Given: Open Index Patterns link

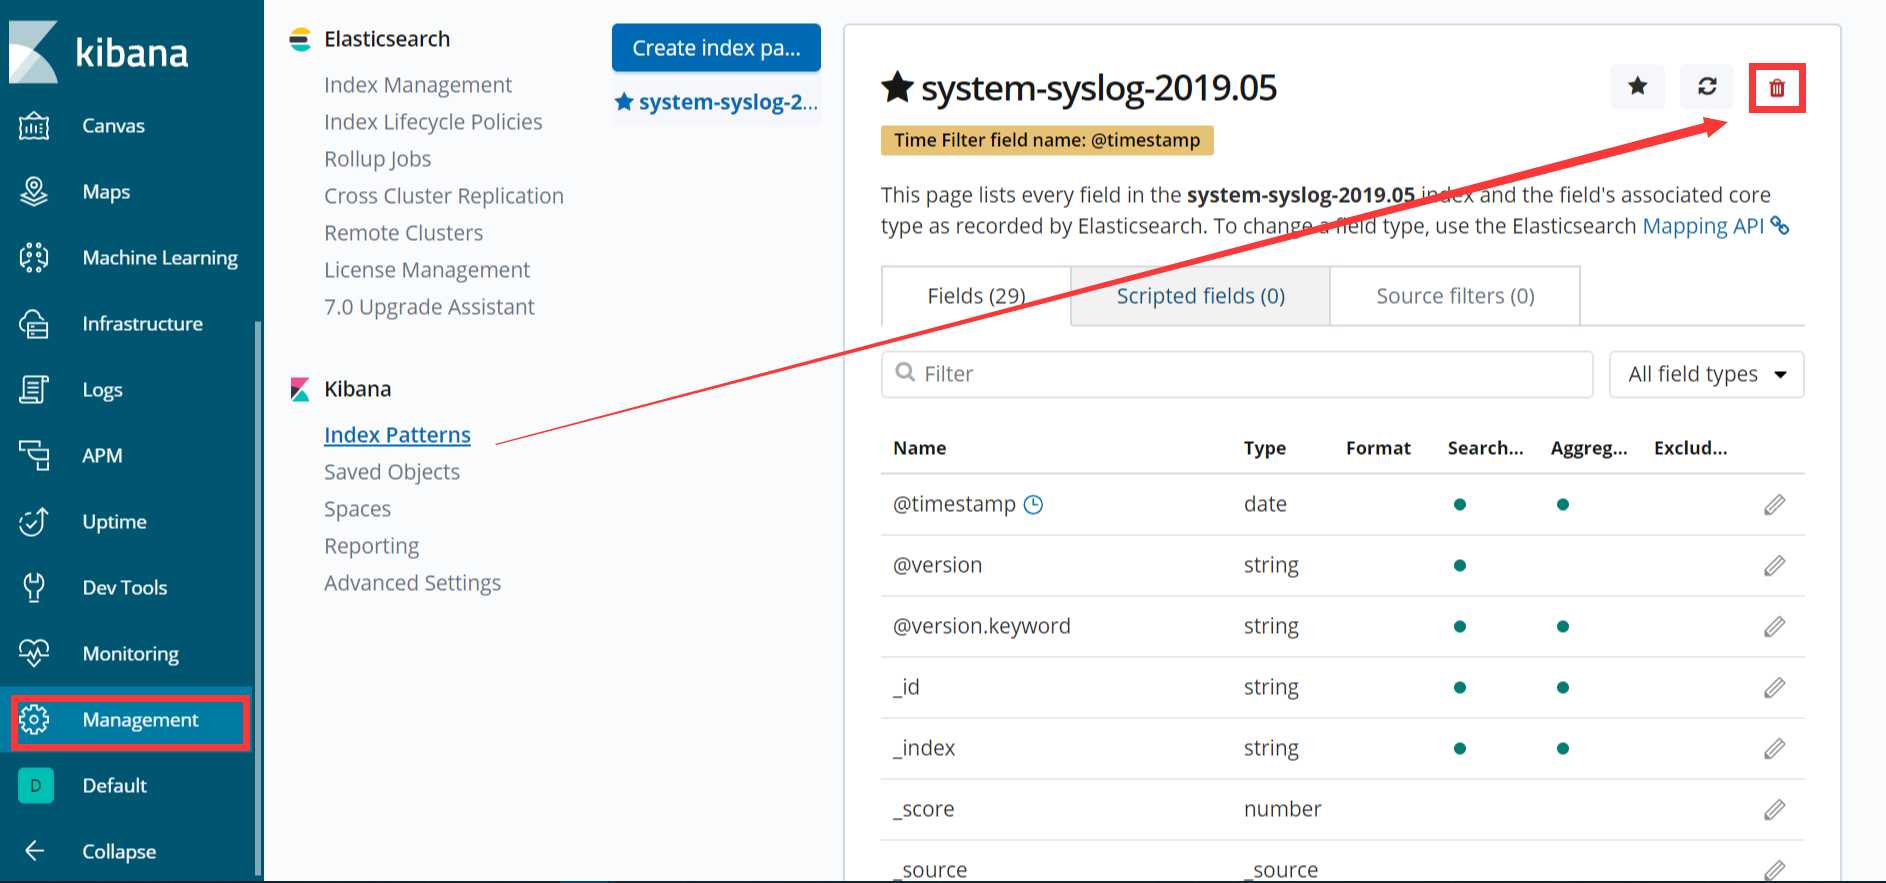Looking at the screenshot, I should (x=397, y=435).
